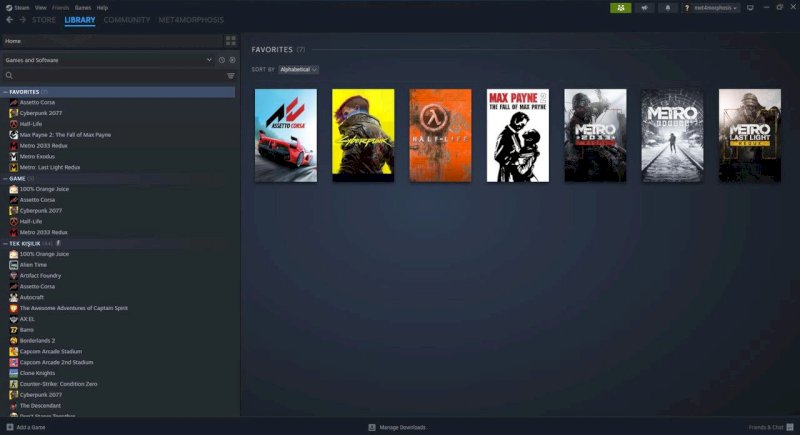Open the met4morphosis account dropdown
This screenshot has height=435, width=800.
[x=715, y=8]
